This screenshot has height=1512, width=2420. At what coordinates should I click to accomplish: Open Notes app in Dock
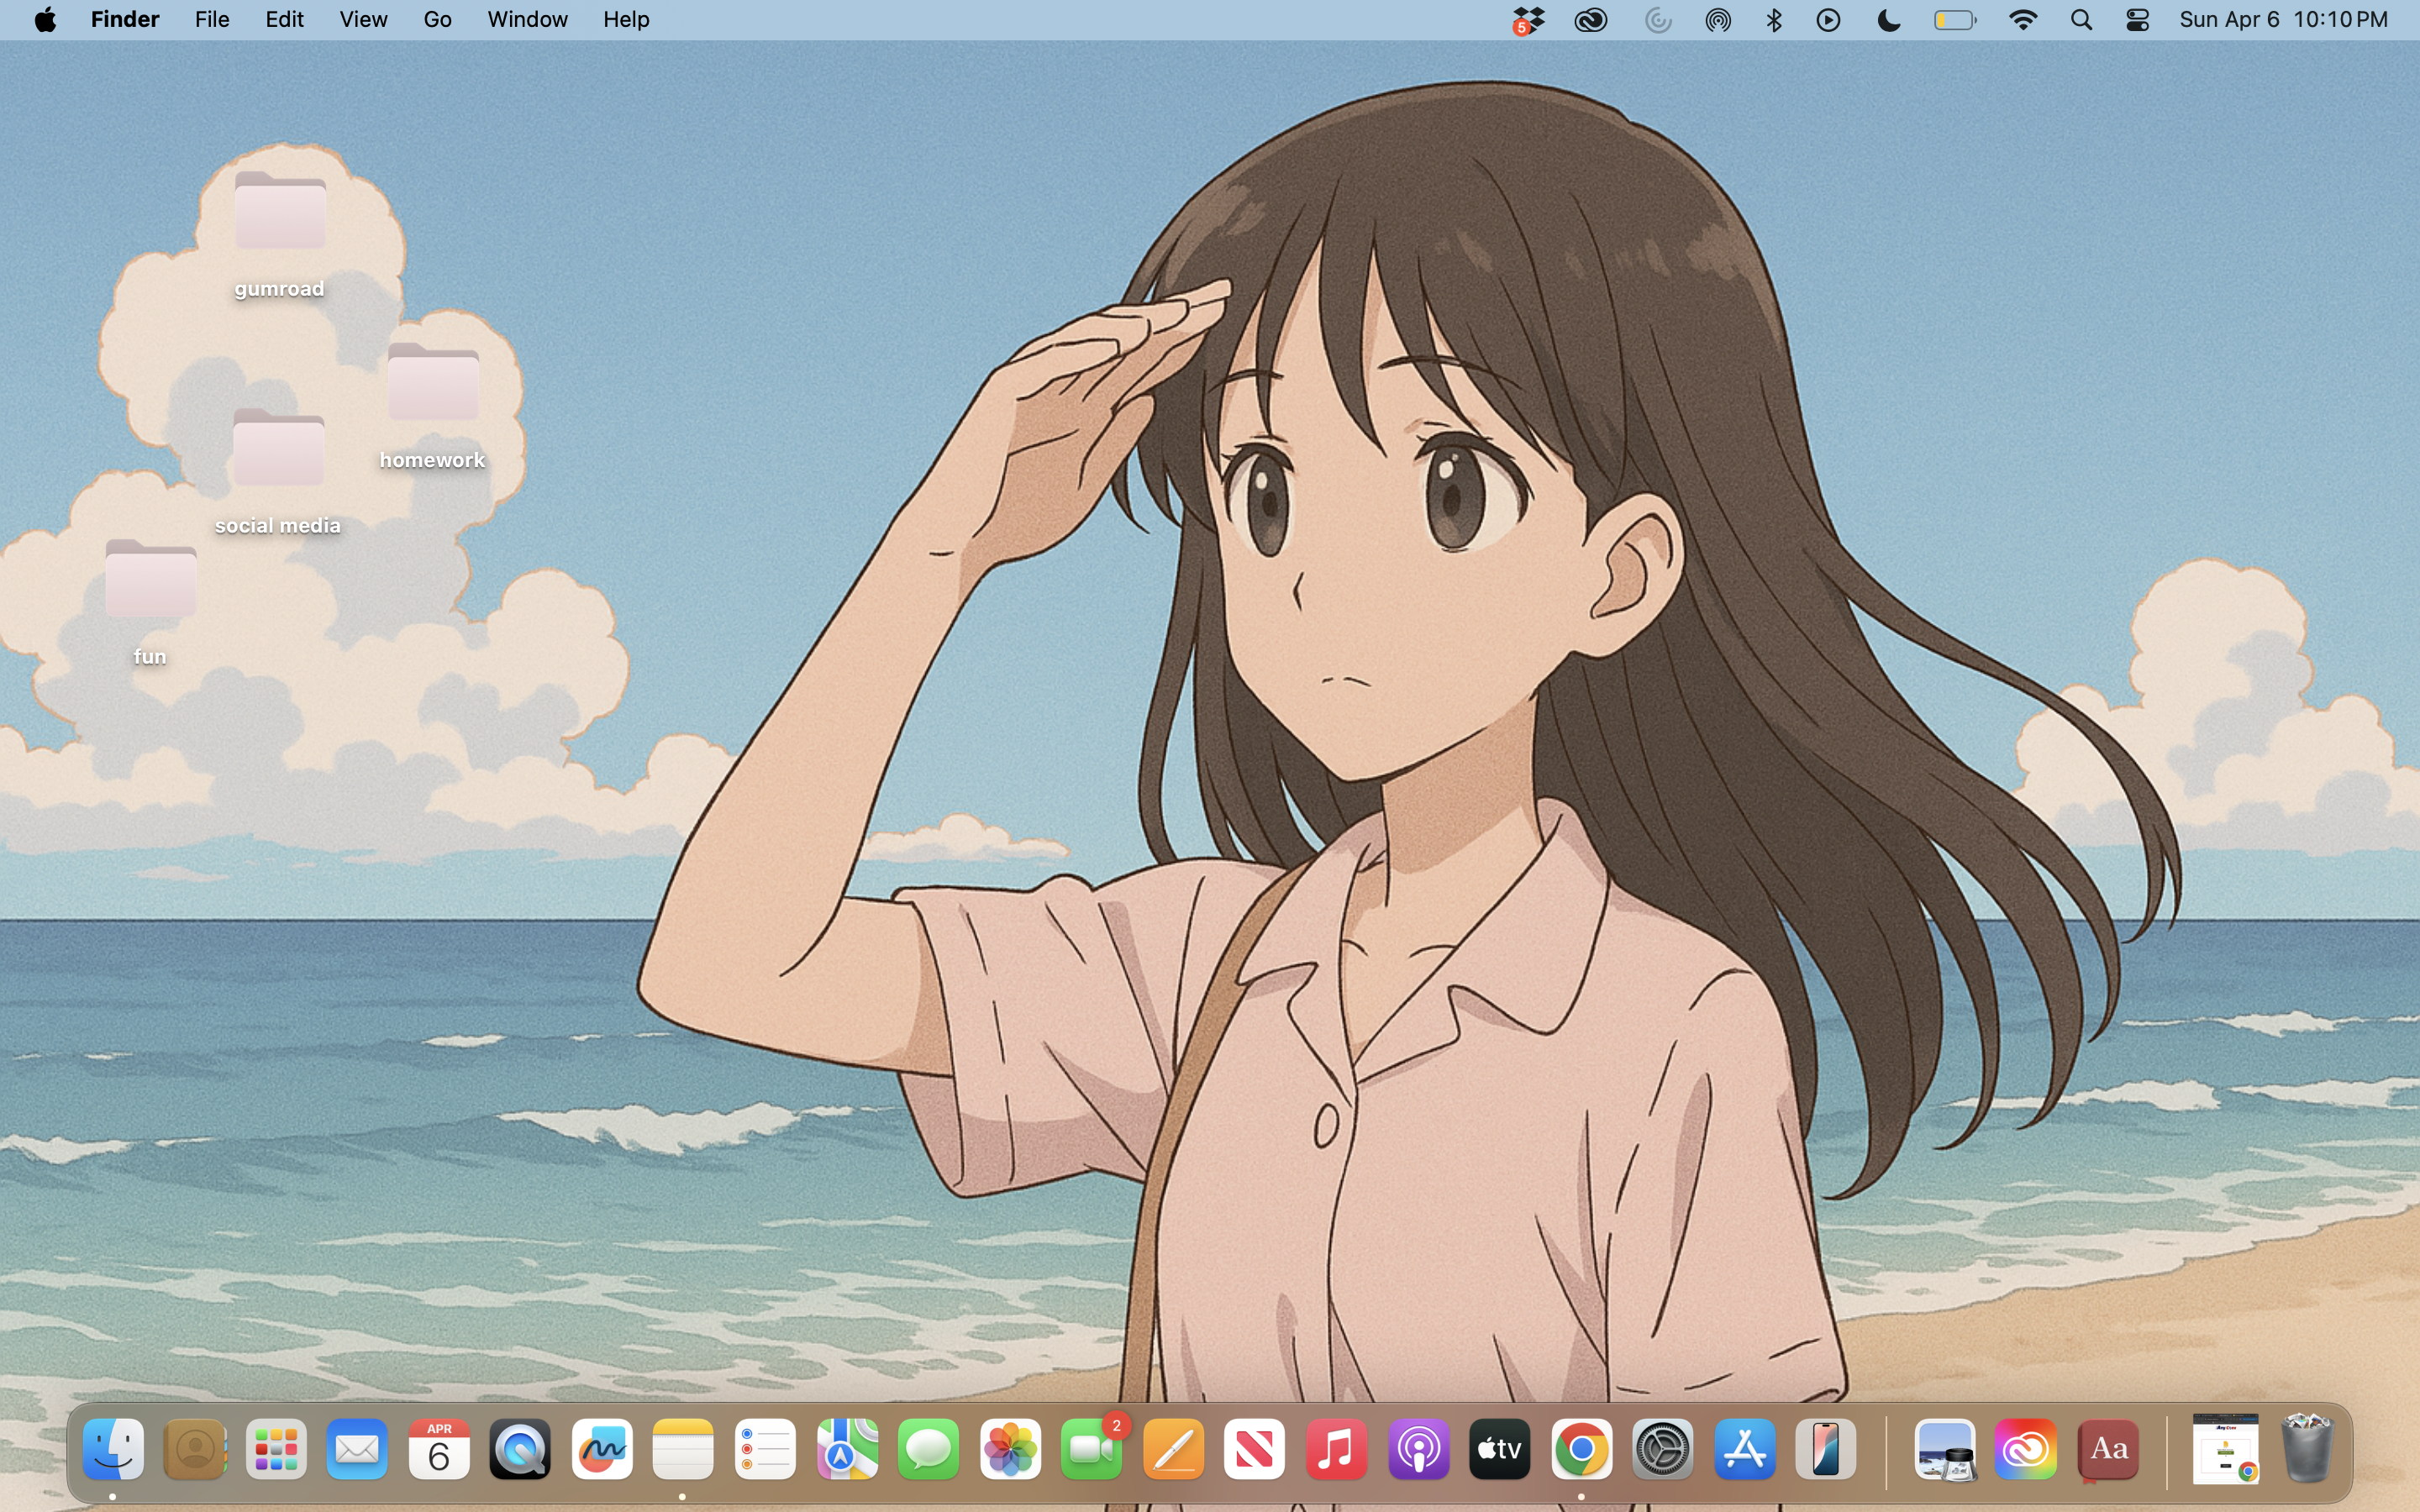point(683,1449)
